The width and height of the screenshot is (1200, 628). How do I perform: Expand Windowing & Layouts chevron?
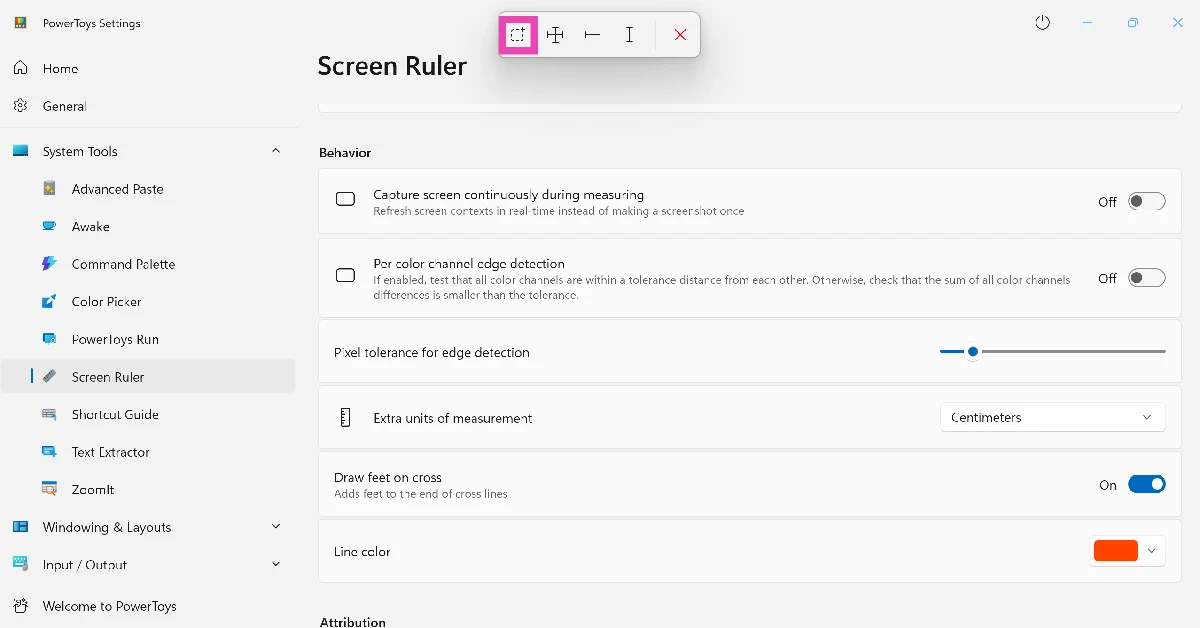click(x=276, y=527)
